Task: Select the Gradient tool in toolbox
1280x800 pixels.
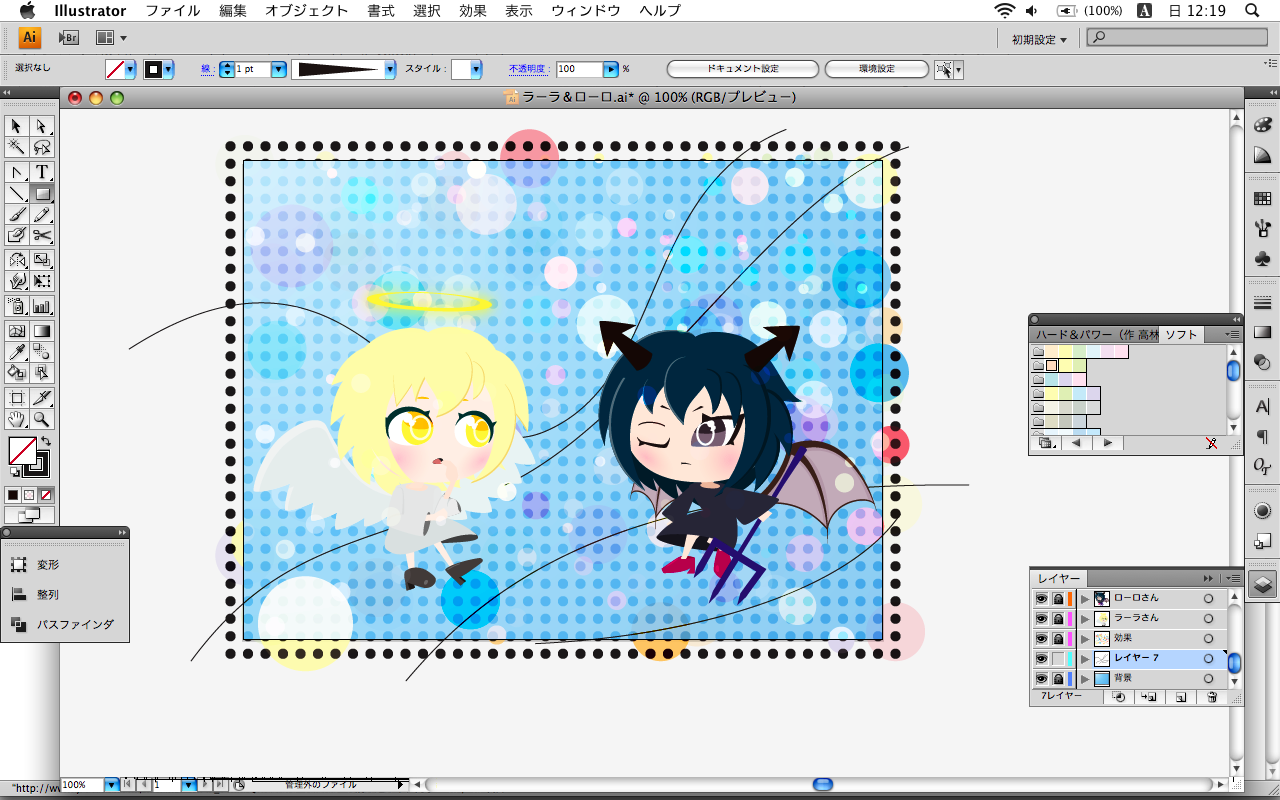Action: pyautogui.click(x=42, y=331)
